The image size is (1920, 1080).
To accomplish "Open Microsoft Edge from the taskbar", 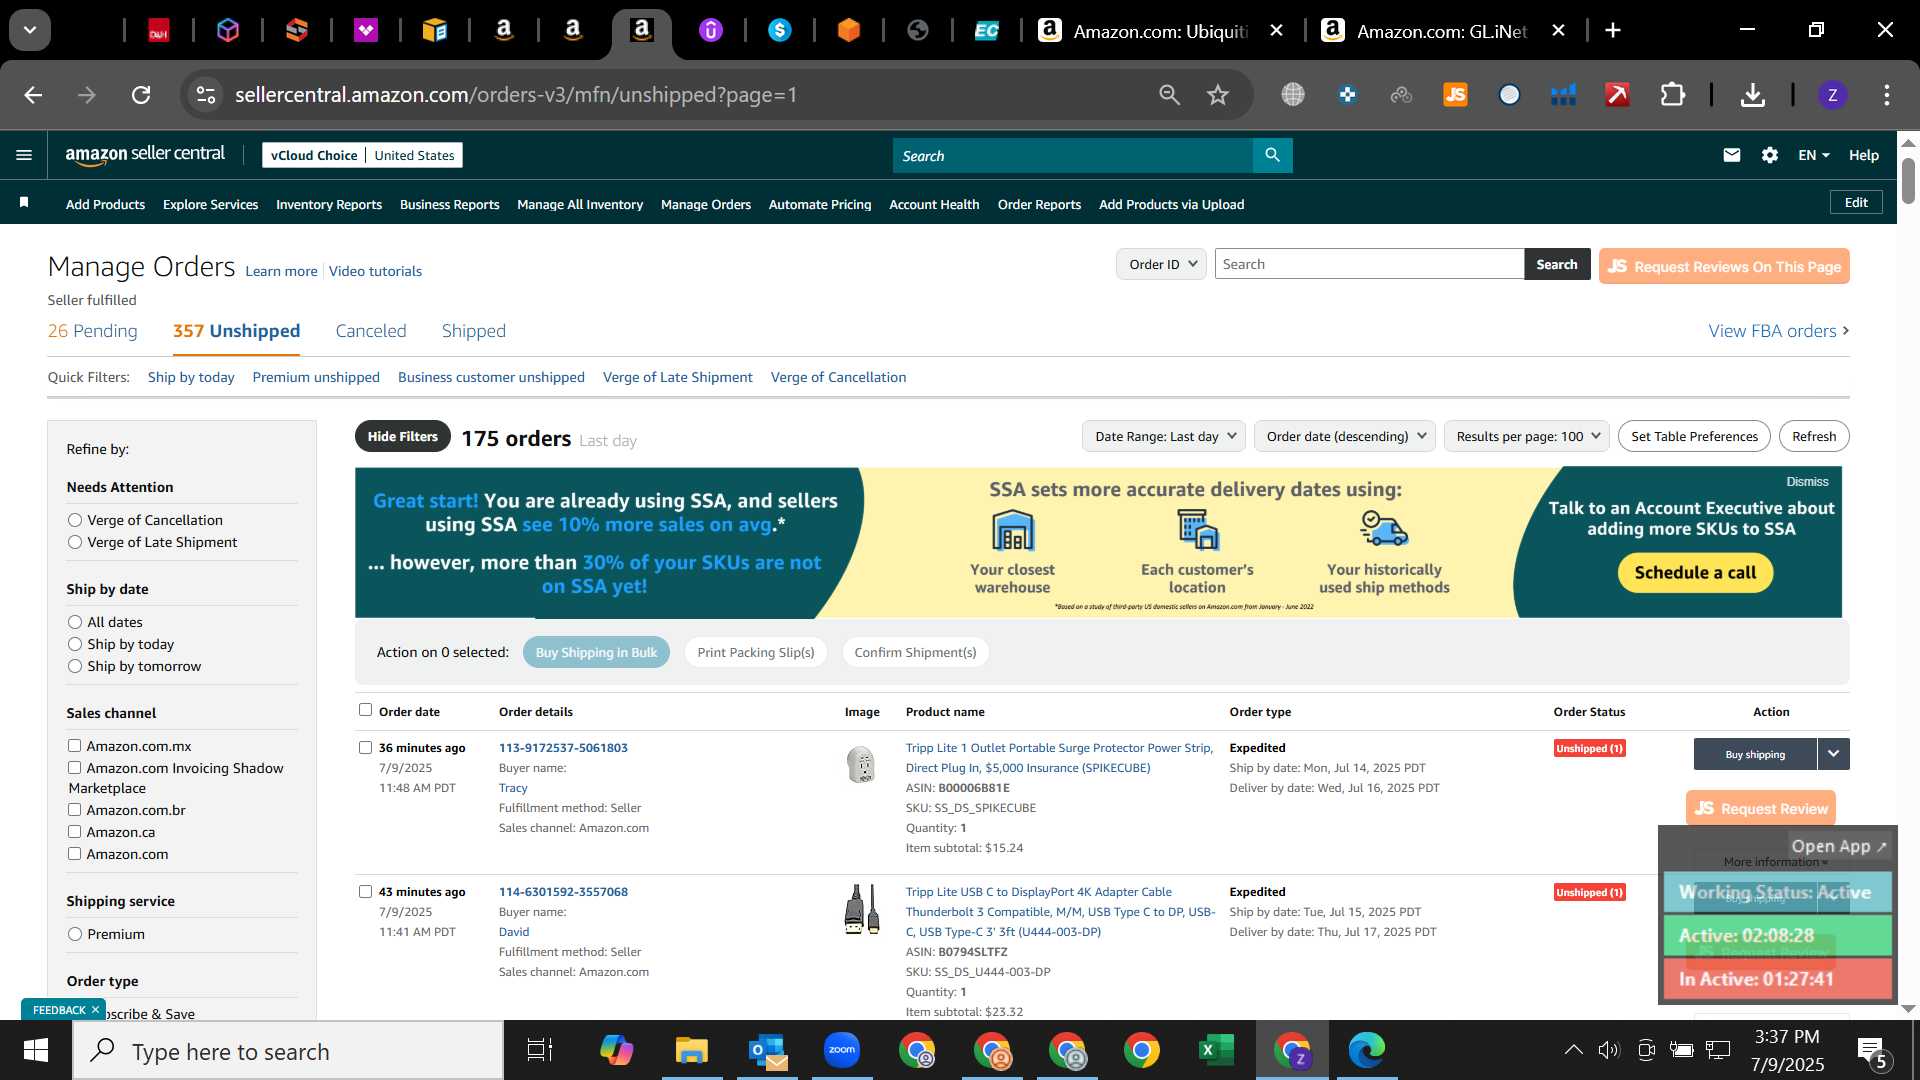I will click(1366, 1050).
